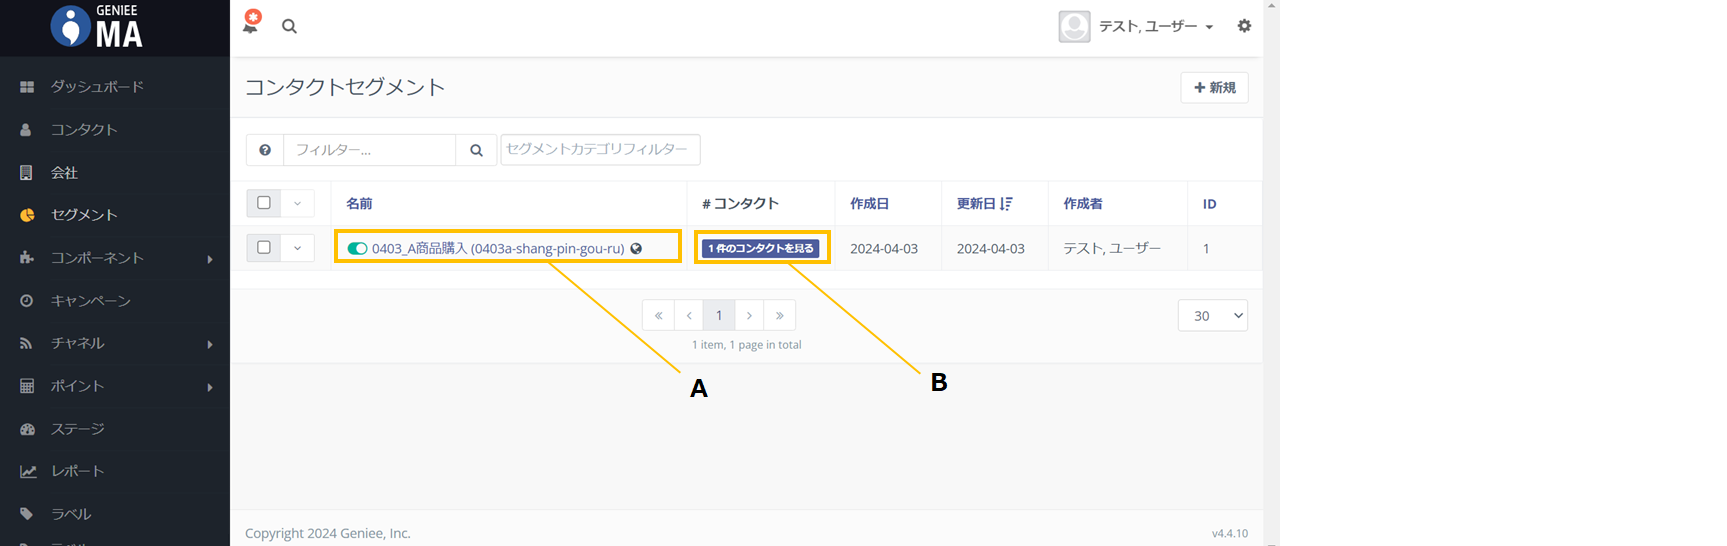Click the points calculator icon
Screen dimensions: 1727x546
click(x=27, y=386)
